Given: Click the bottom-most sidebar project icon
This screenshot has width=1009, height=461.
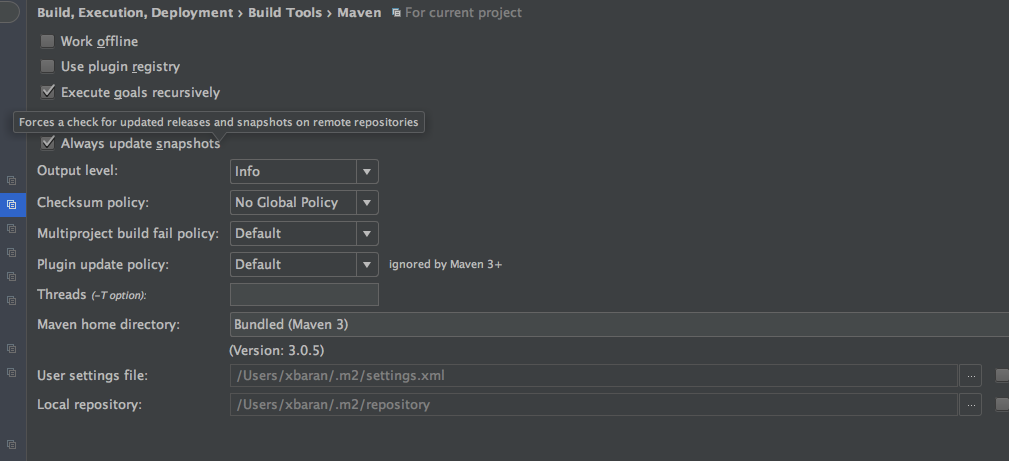Looking at the screenshot, I should (12, 444).
